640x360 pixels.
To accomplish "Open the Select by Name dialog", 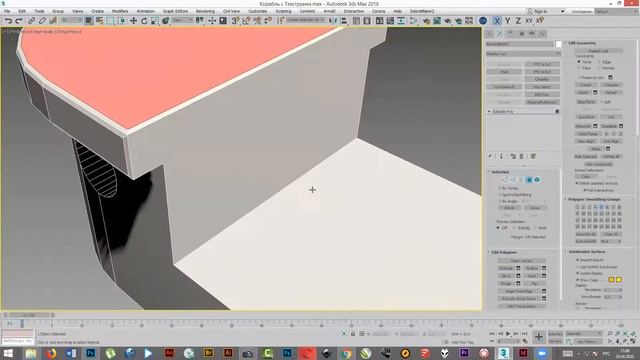I will (x=100, y=20).
